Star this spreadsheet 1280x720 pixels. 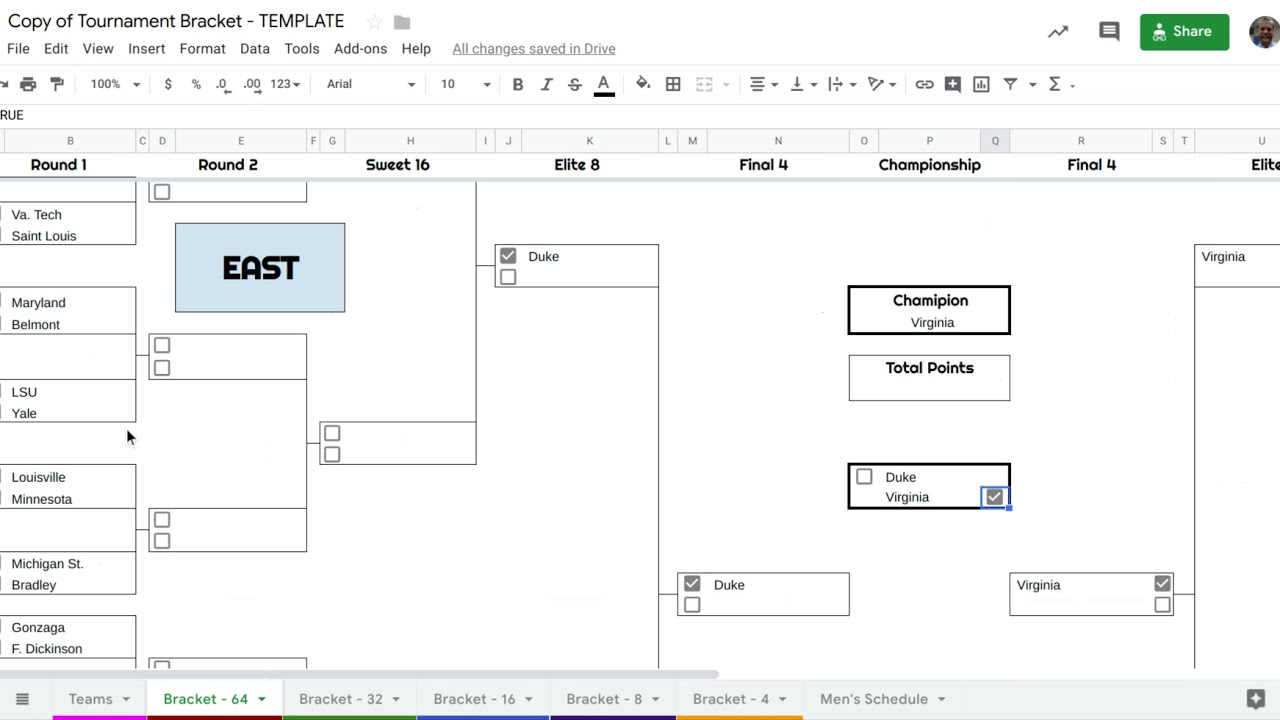tap(374, 22)
